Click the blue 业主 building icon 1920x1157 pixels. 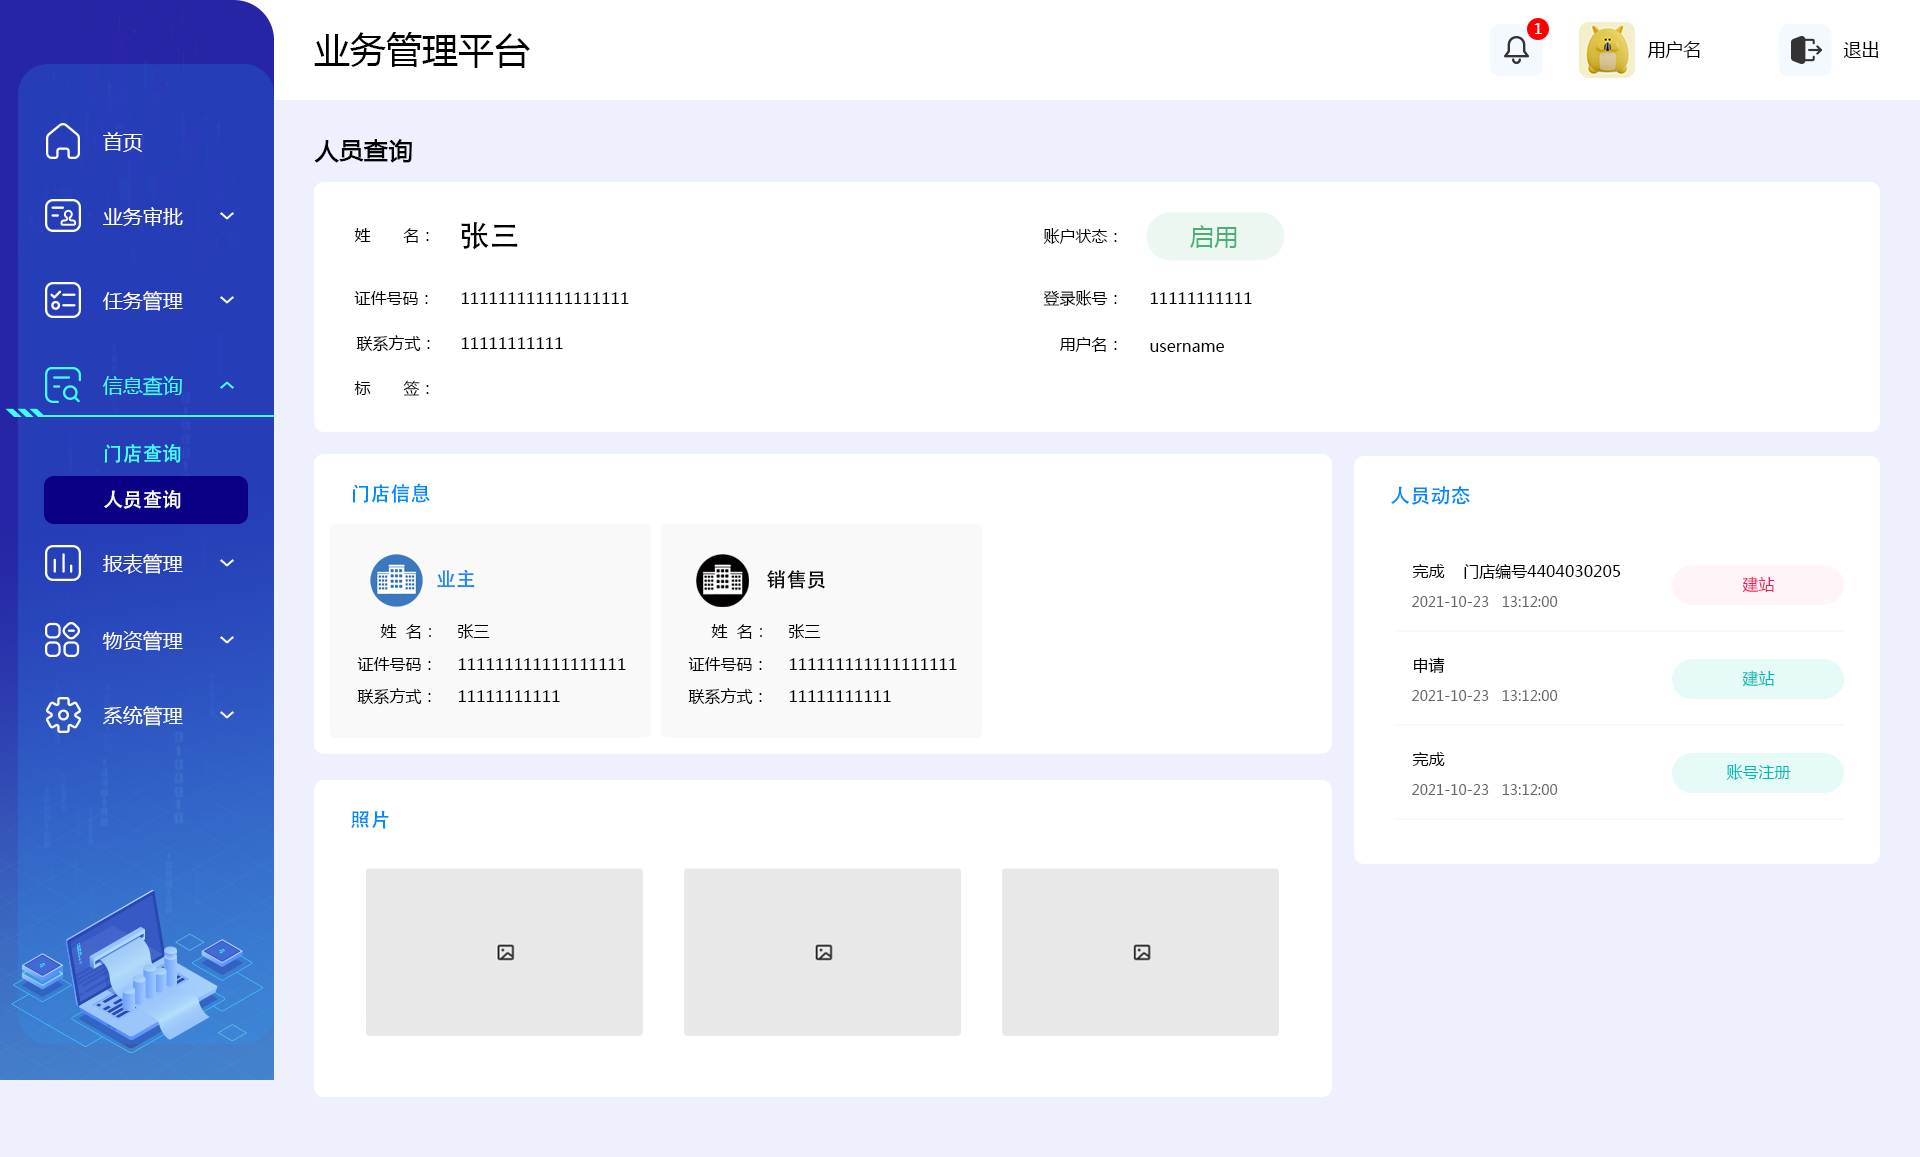[396, 580]
